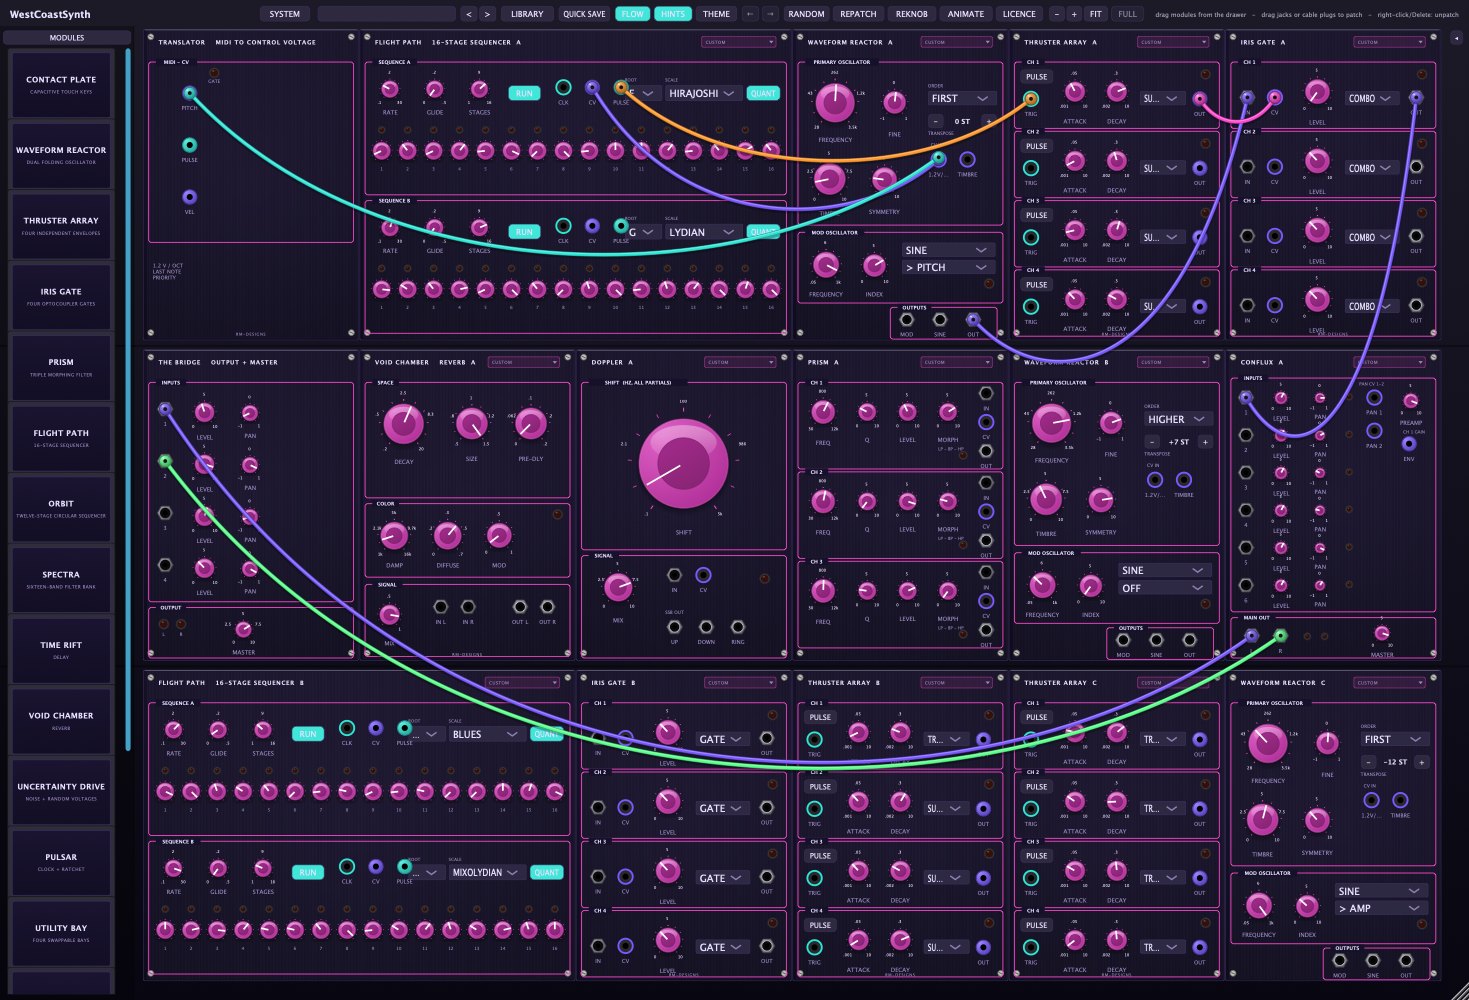The width and height of the screenshot is (1469, 1000).
Task: Select ORBIT module in the drawer
Action: [x=61, y=509]
